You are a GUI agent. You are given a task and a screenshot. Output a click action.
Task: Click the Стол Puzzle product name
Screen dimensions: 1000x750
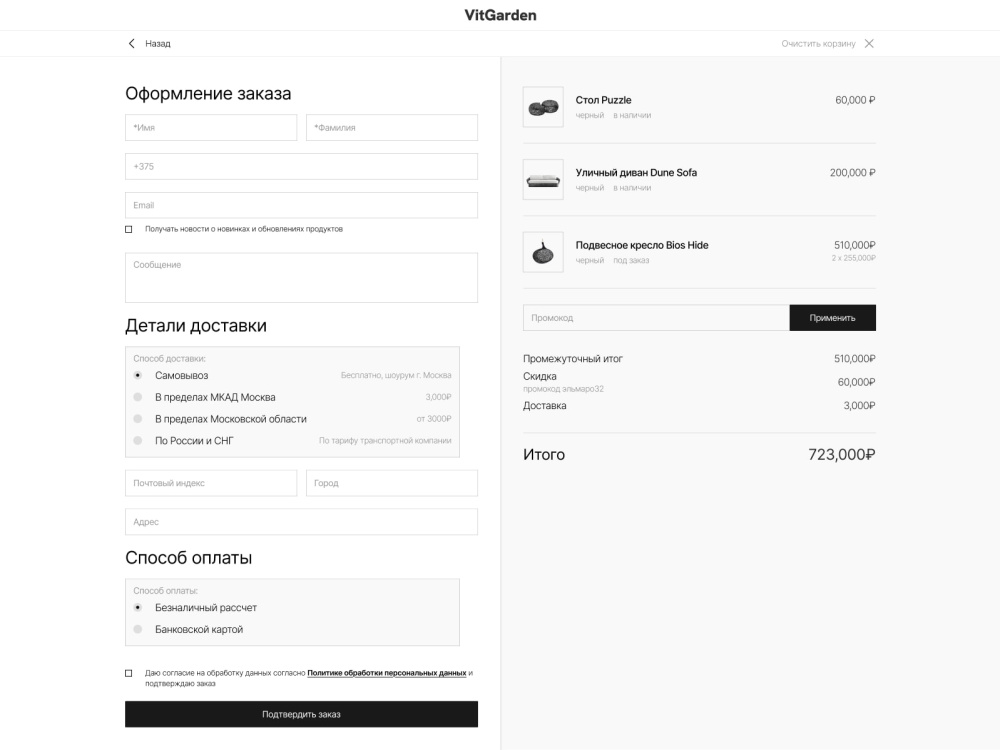point(603,100)
